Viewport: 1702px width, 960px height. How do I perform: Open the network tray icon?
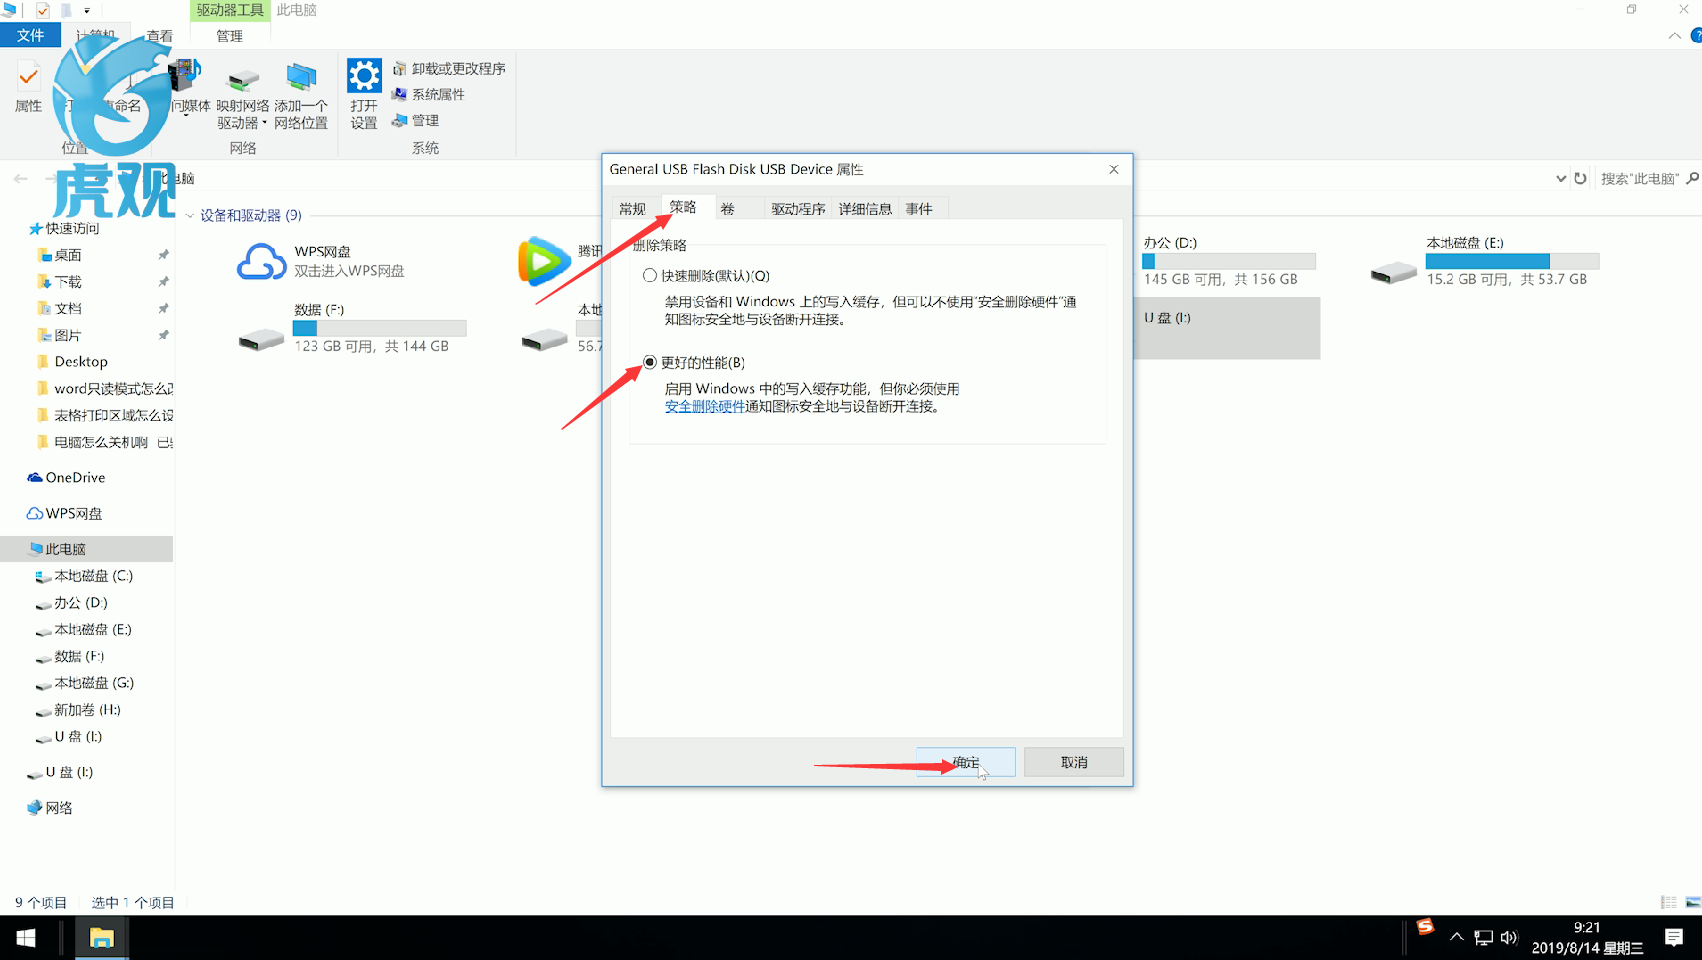click(x=1483, y=938)
